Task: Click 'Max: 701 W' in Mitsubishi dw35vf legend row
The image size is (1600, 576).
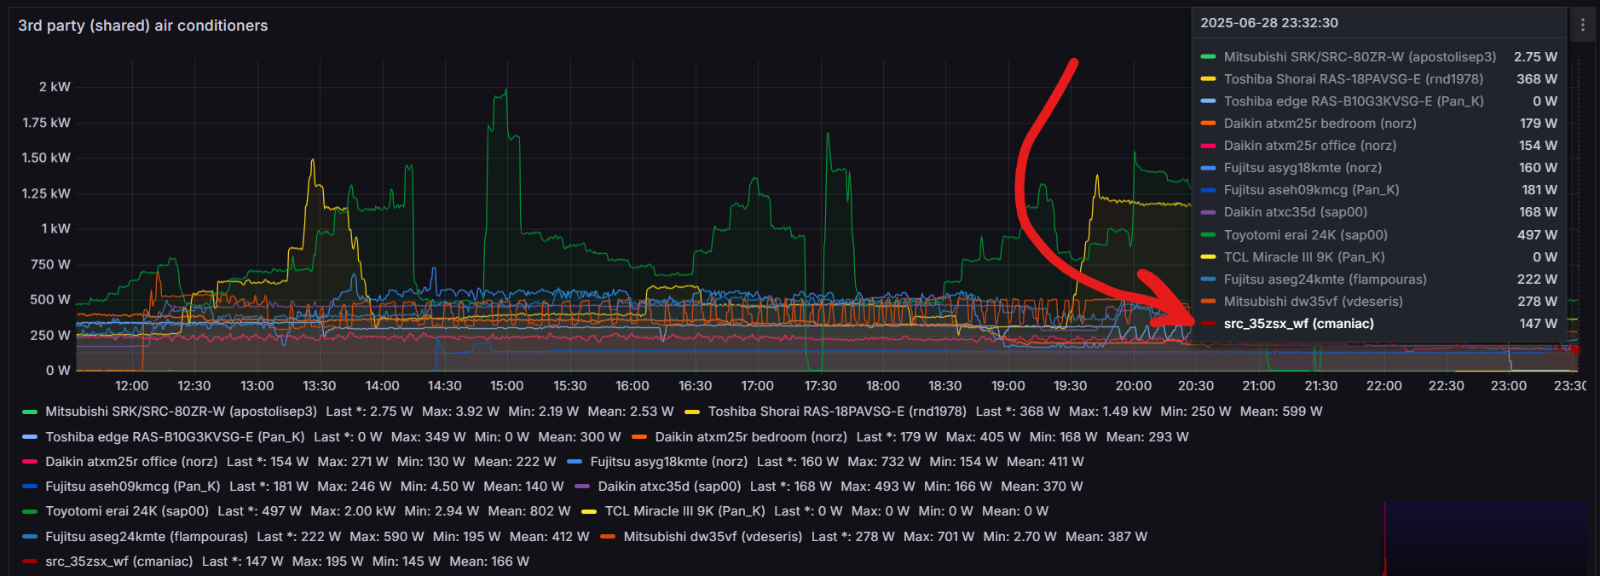Action: pyautogui.click(x=938, y=537)
